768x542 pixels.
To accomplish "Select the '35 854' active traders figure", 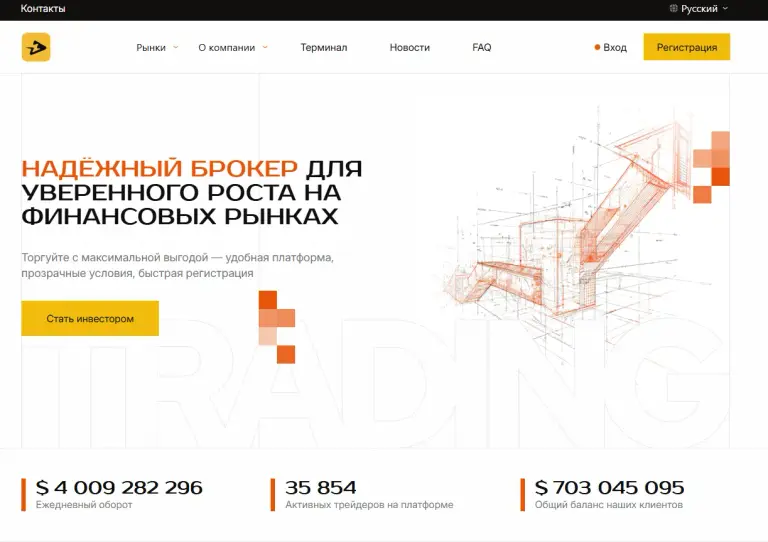I will click(x=321, y=487).
